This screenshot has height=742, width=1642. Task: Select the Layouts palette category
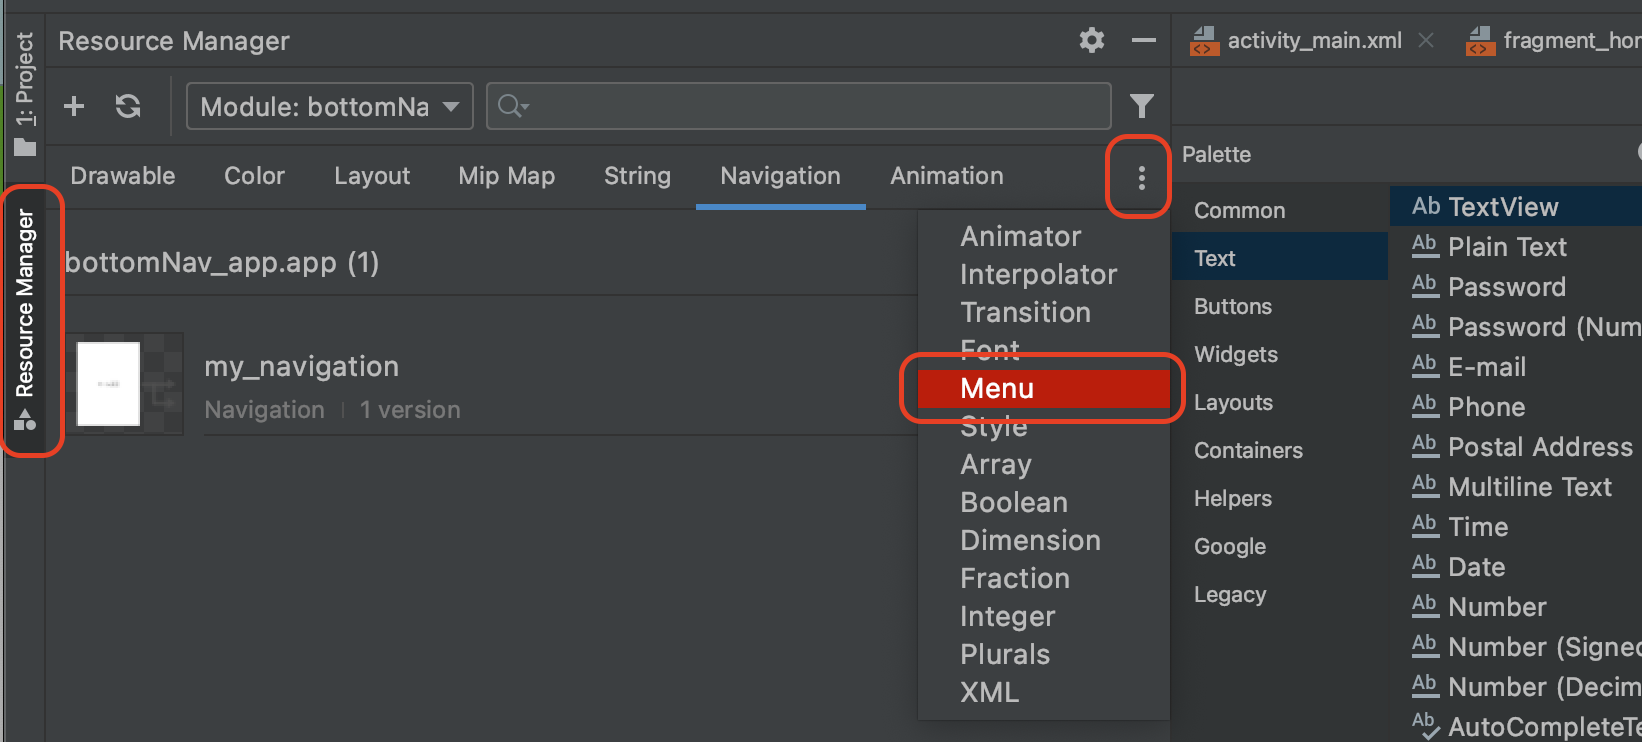point(1233,403)
